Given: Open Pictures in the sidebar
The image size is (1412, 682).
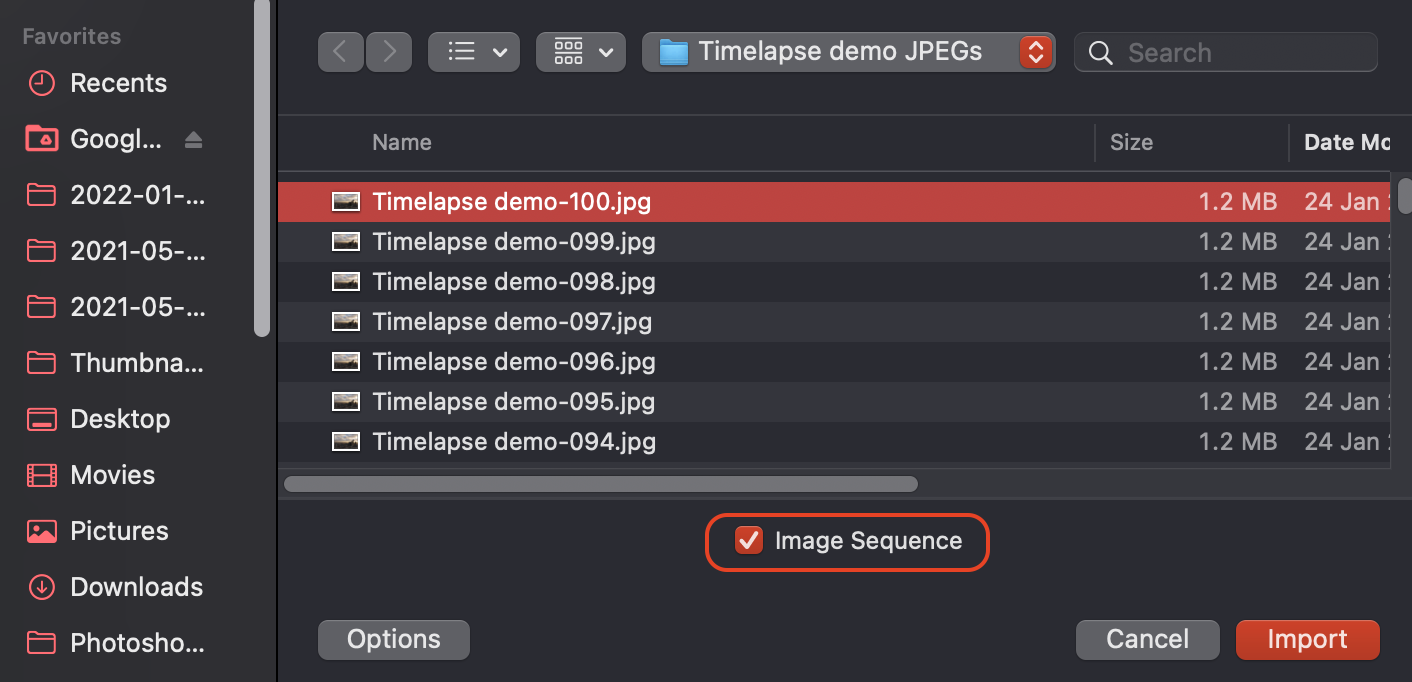Looking at the screenshot, I should [119, 531].
